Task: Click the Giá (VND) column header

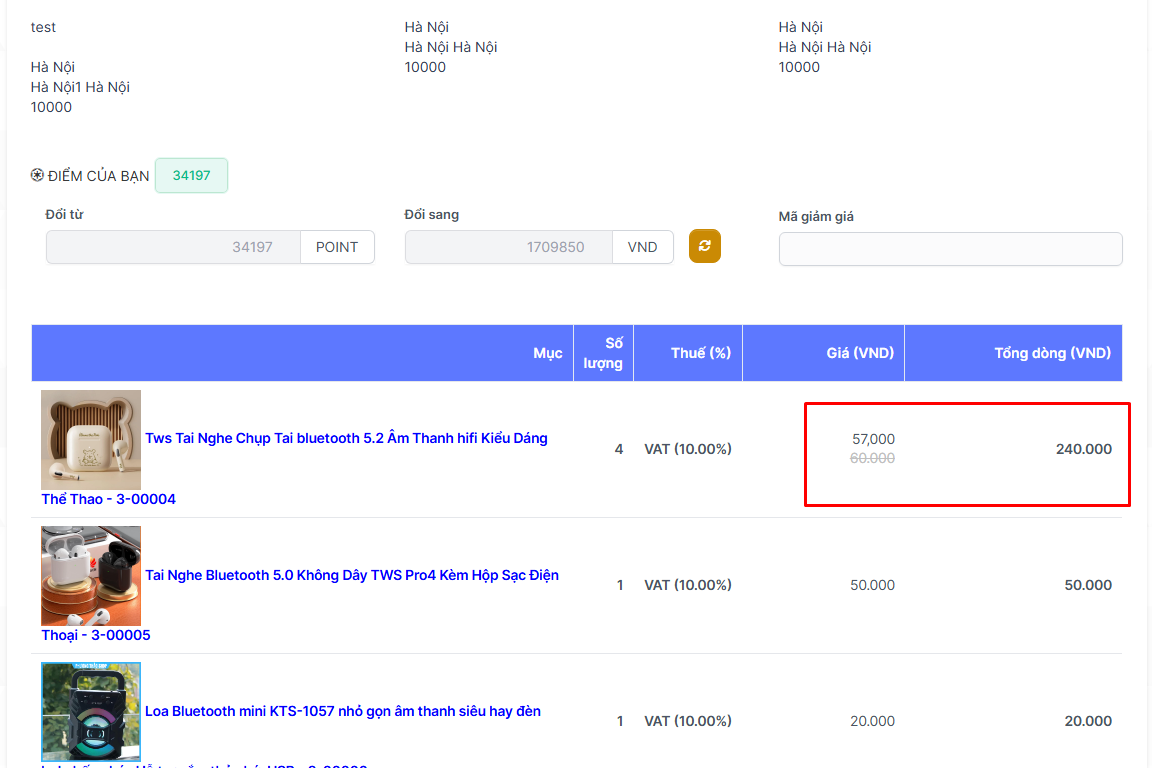Action: tap(859, 353)
